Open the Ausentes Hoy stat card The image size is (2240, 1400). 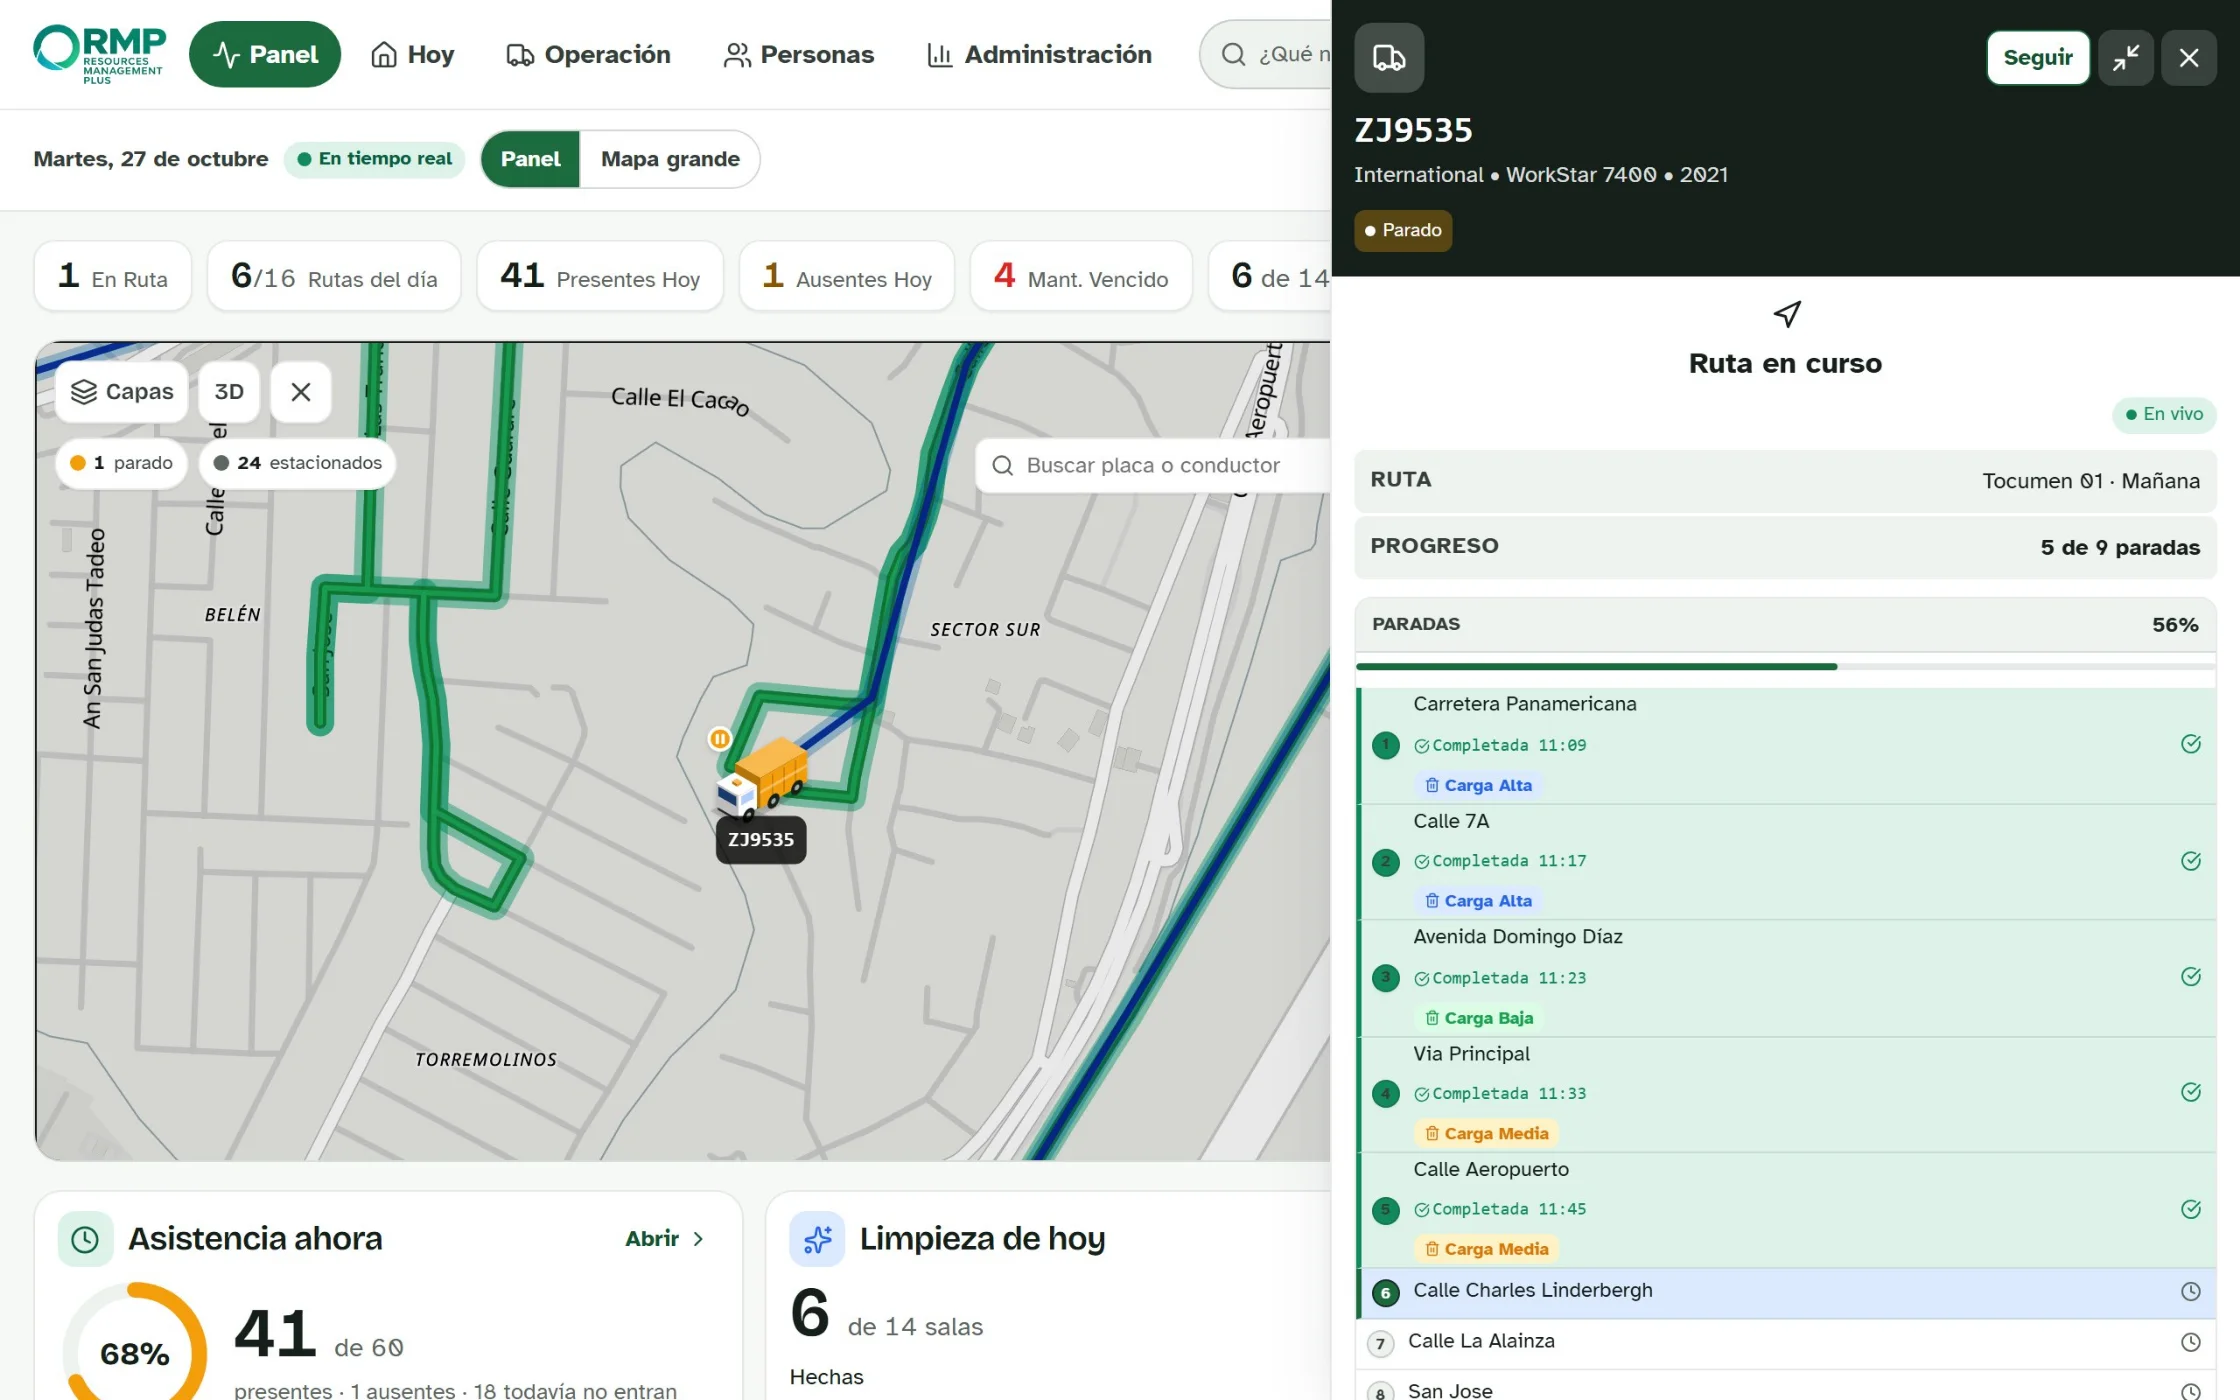click(847, 276)
